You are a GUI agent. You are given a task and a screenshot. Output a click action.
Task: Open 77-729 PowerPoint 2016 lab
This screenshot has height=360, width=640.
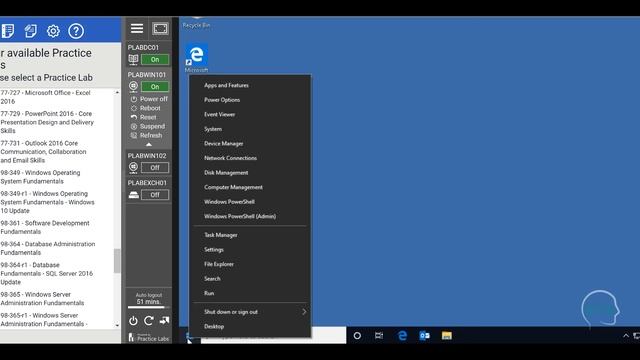click(x=47, y=122)
